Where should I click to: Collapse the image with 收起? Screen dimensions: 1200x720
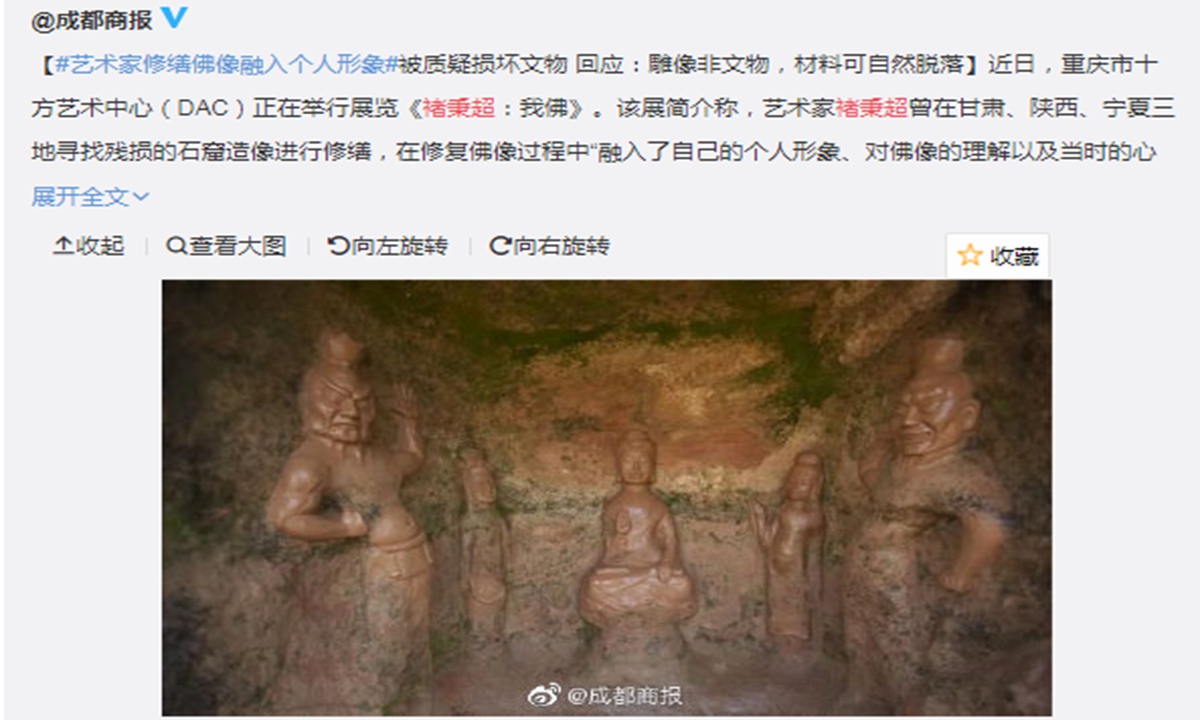pos(88,246)
